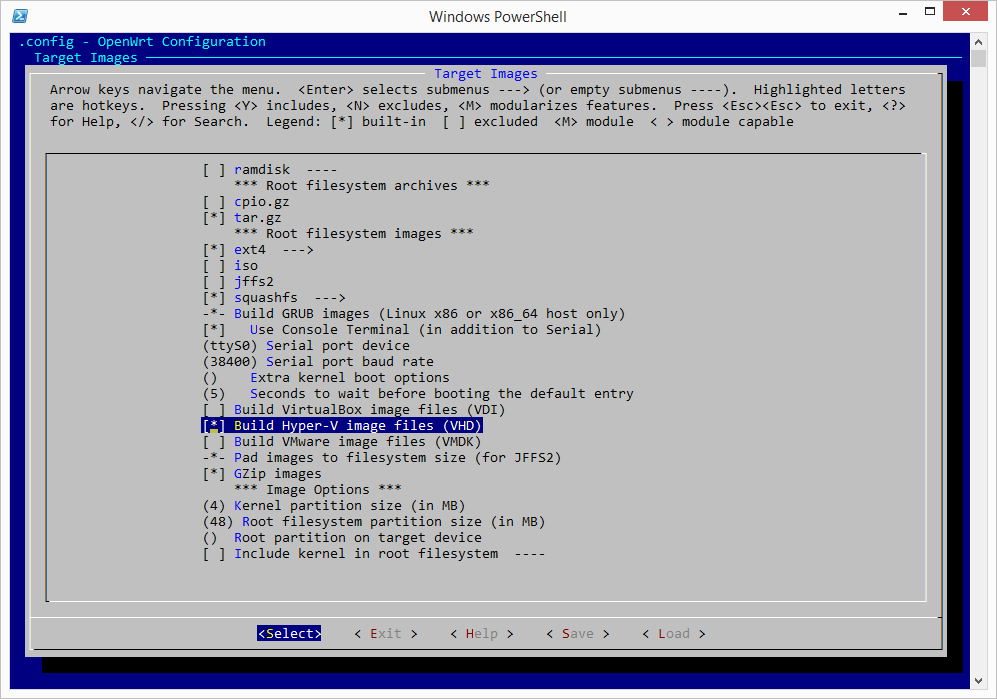Open the squashfs submenu
Image resolution: width=997 pixels, height=699 pixels.
(x=274, y=298)
